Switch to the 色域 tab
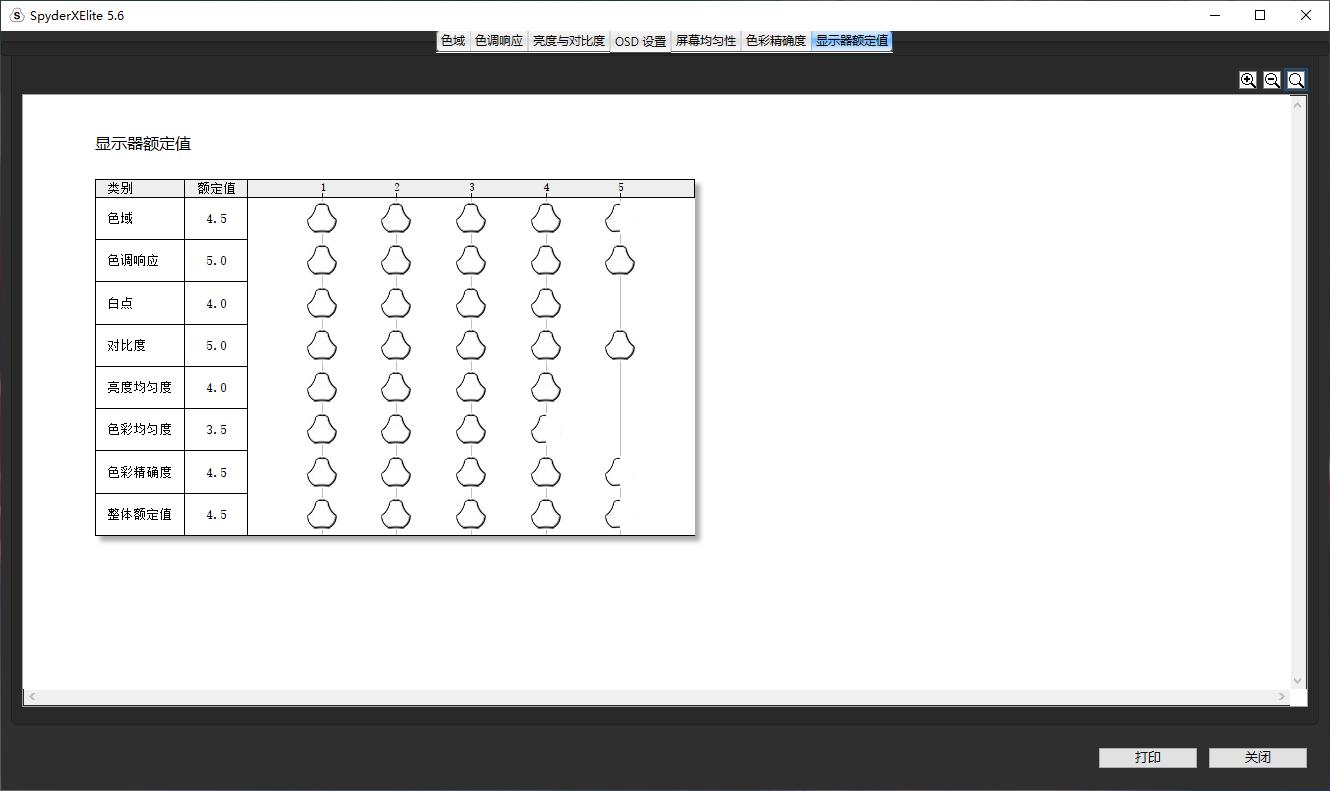Image resolution: width=1330 pixels, height=791 pixels. (453, 41)
